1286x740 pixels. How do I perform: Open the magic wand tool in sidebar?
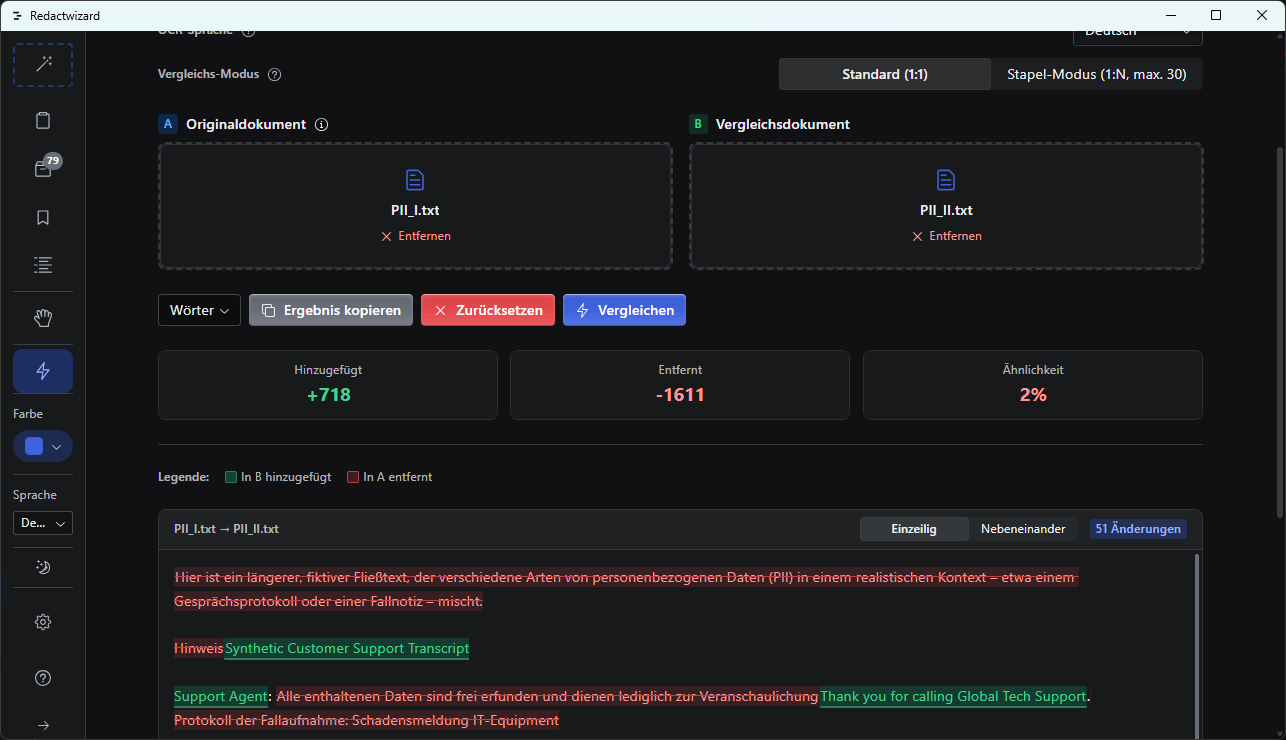click(43, 65)
